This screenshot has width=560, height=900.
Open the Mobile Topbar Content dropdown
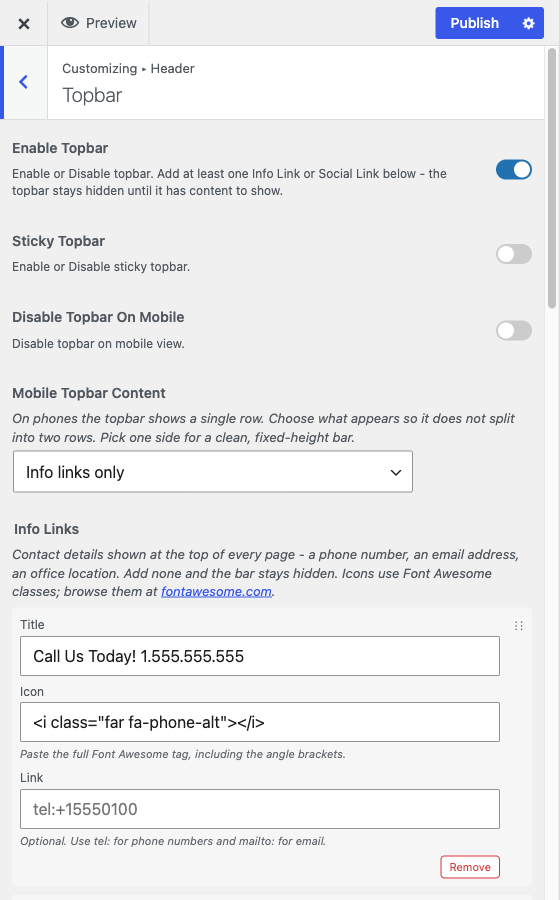coord(213,472)
